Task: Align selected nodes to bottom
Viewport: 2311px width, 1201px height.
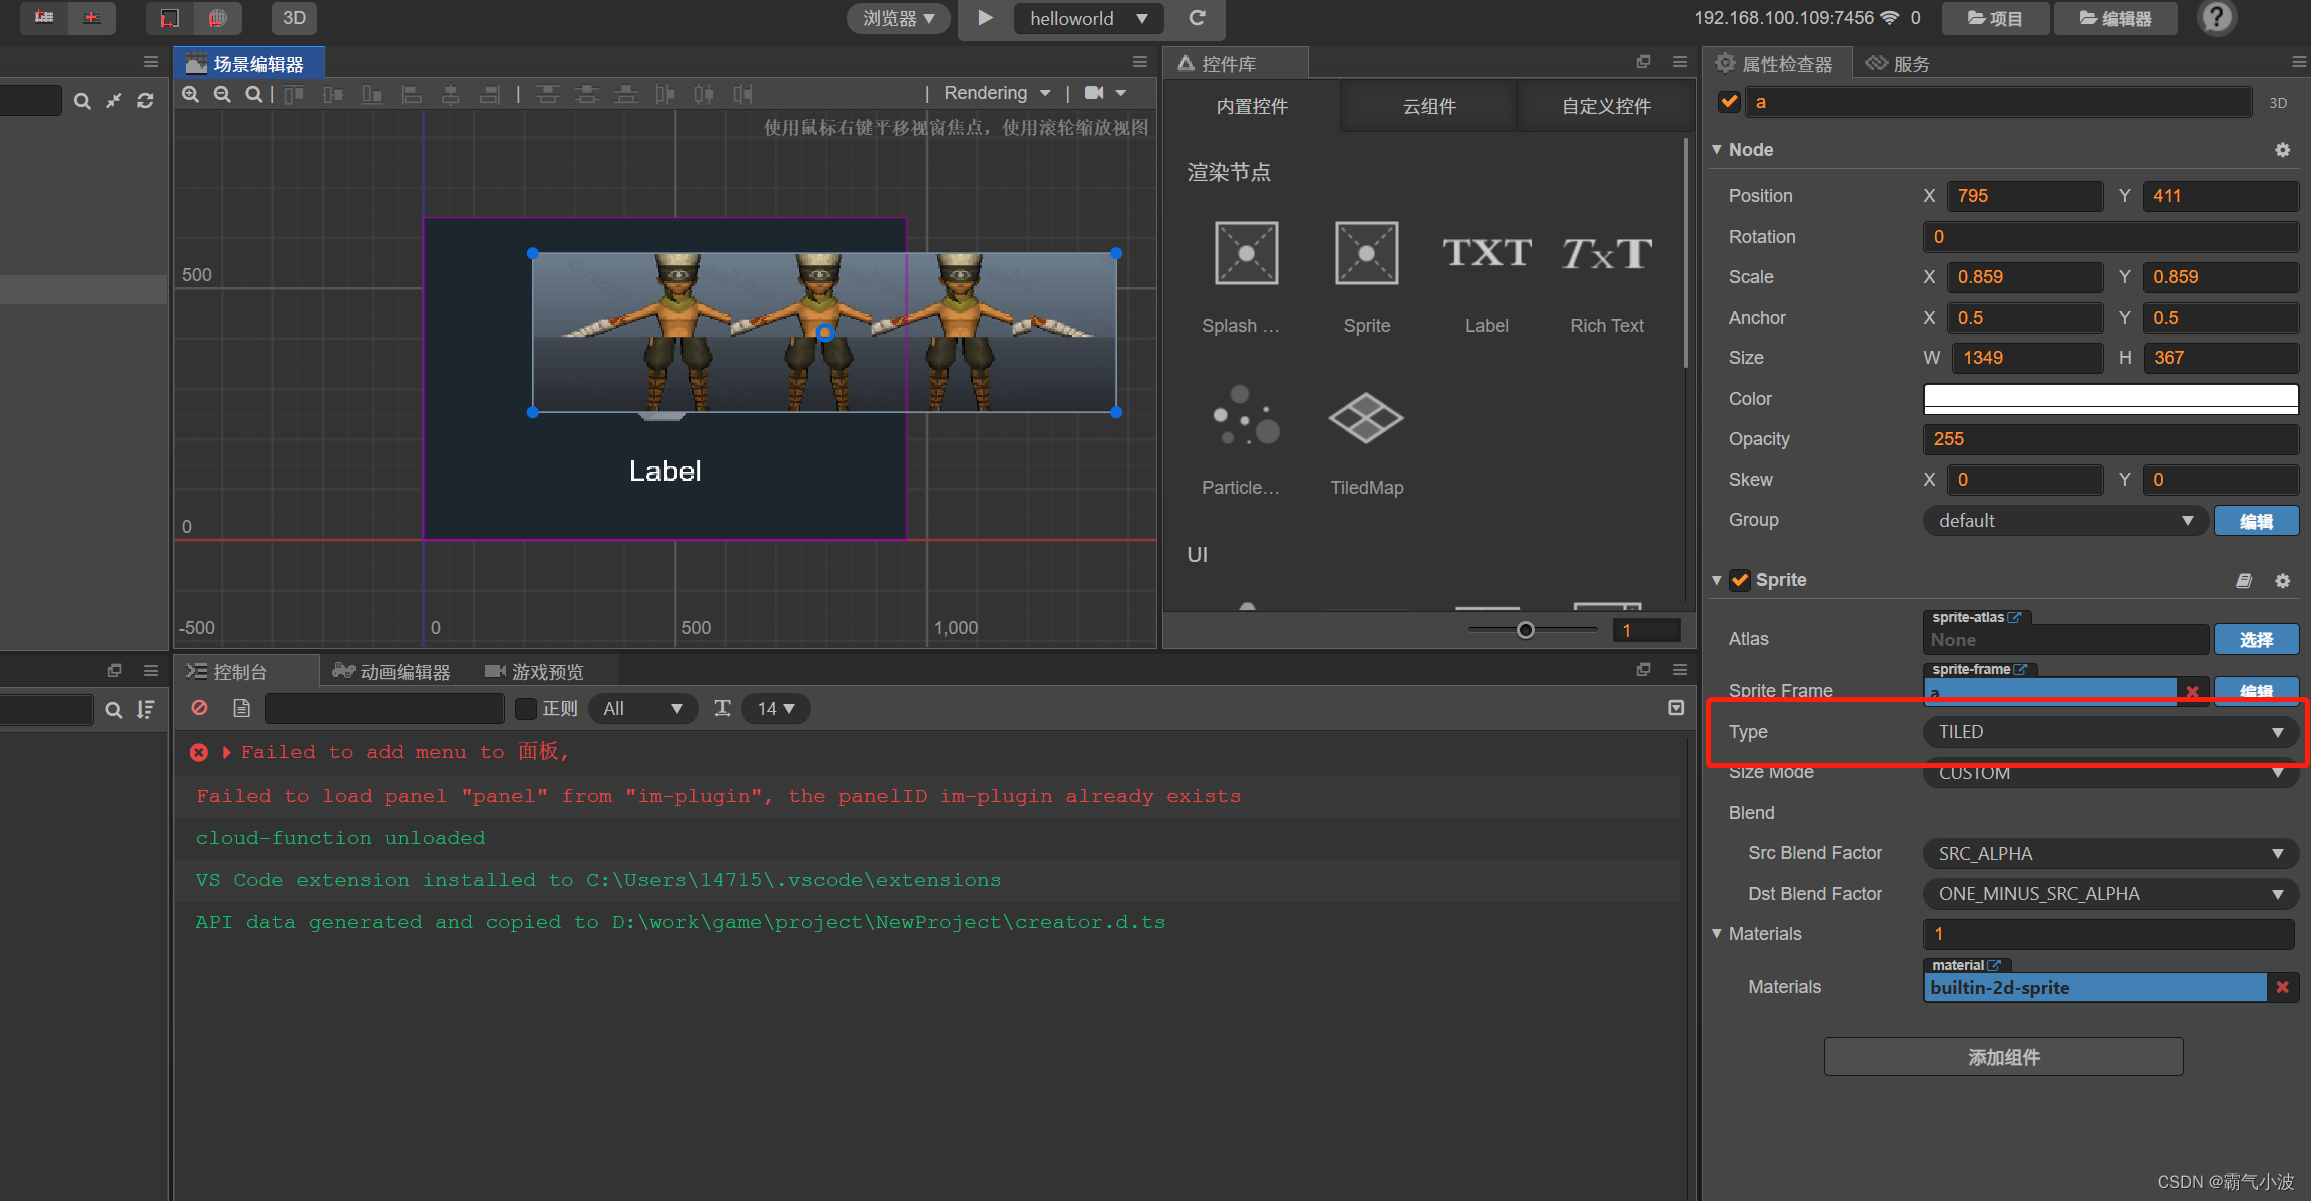Action: (x=372, y=94)
